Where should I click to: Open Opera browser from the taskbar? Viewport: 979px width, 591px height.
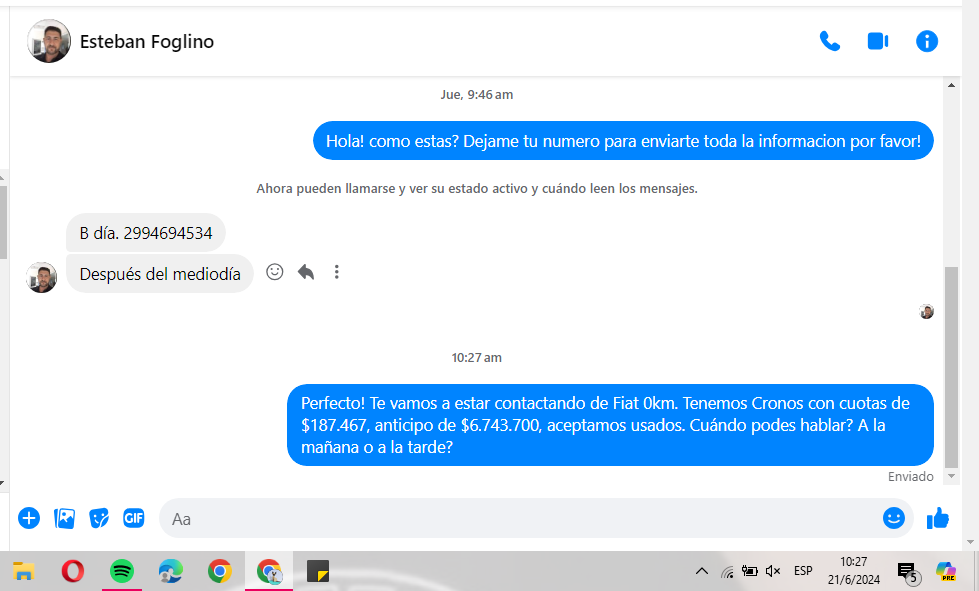click(73, 571)
